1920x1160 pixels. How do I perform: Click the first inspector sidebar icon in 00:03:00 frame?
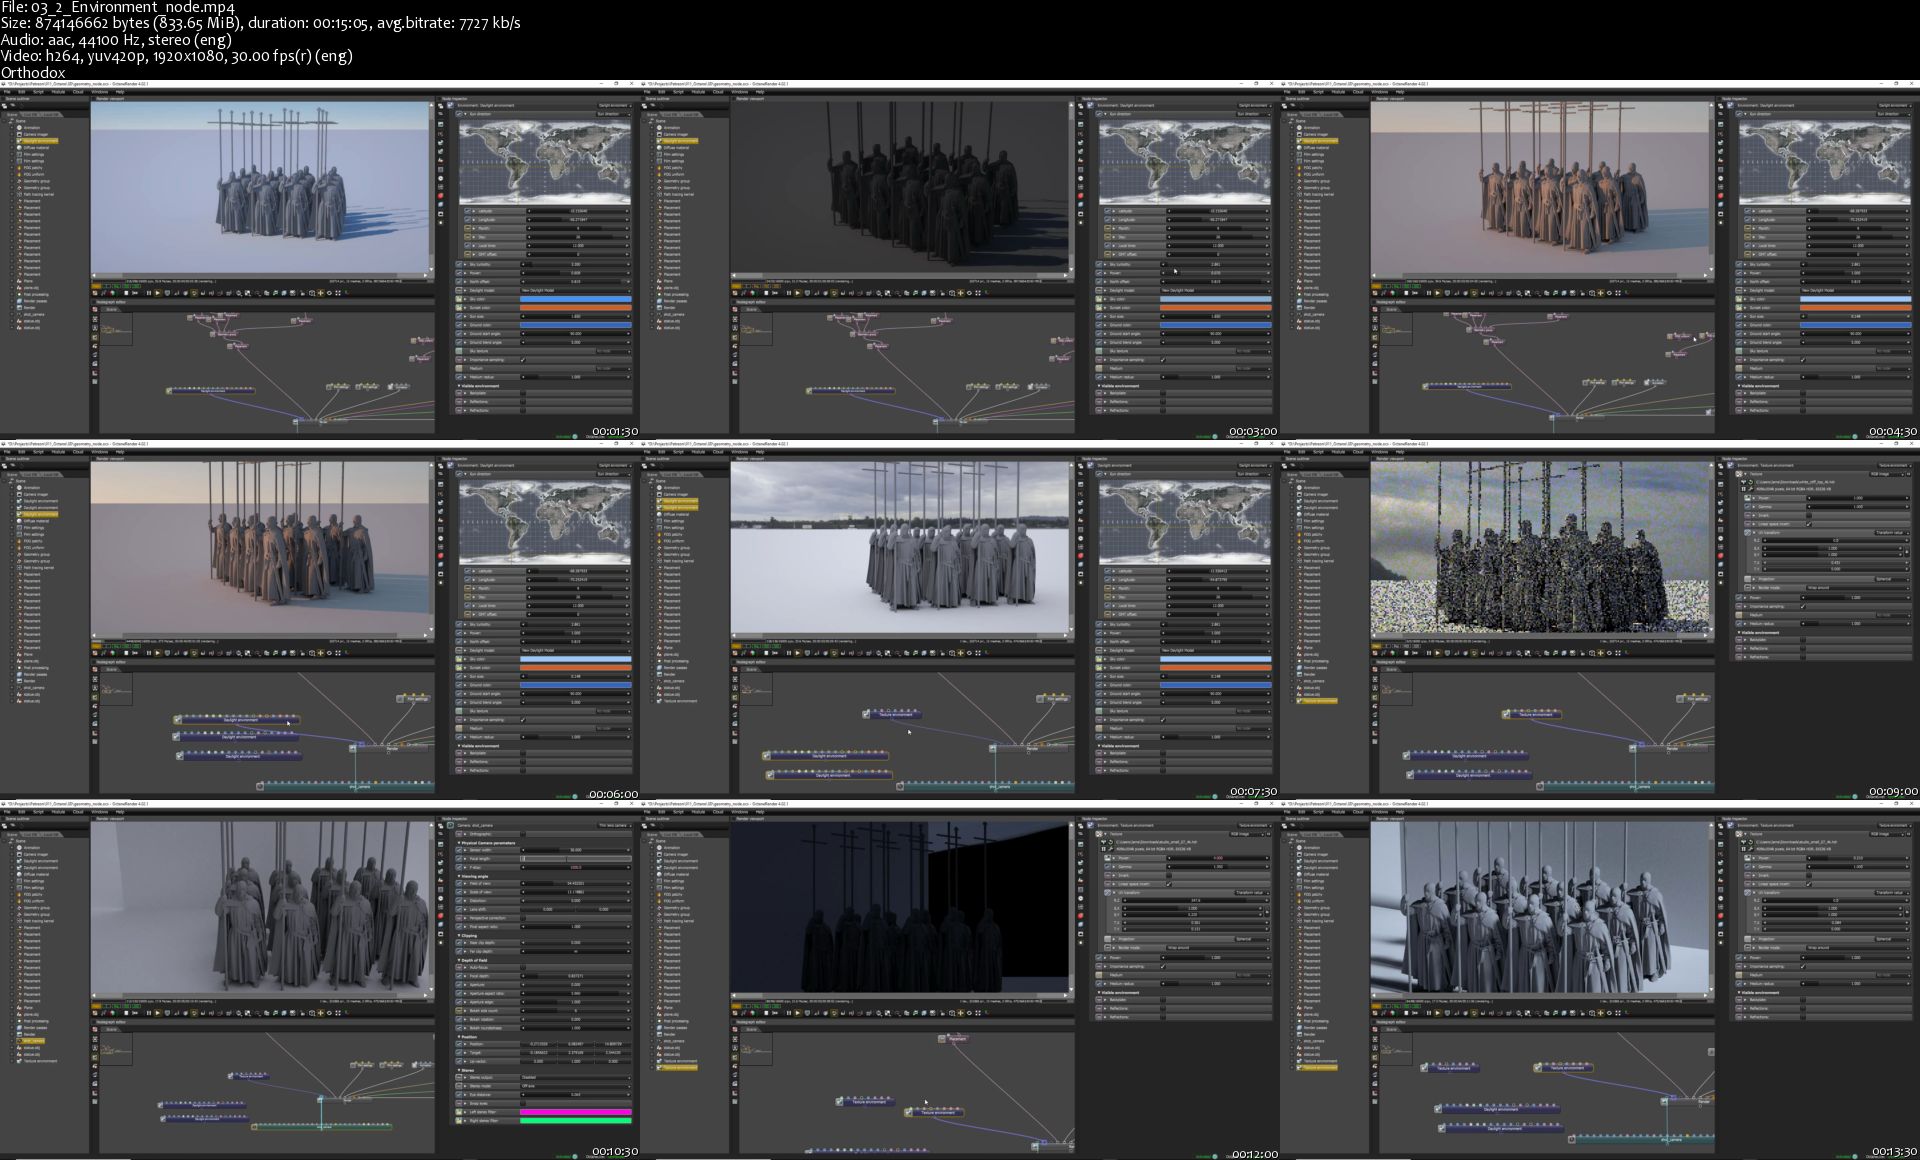tap(1081, 105)
